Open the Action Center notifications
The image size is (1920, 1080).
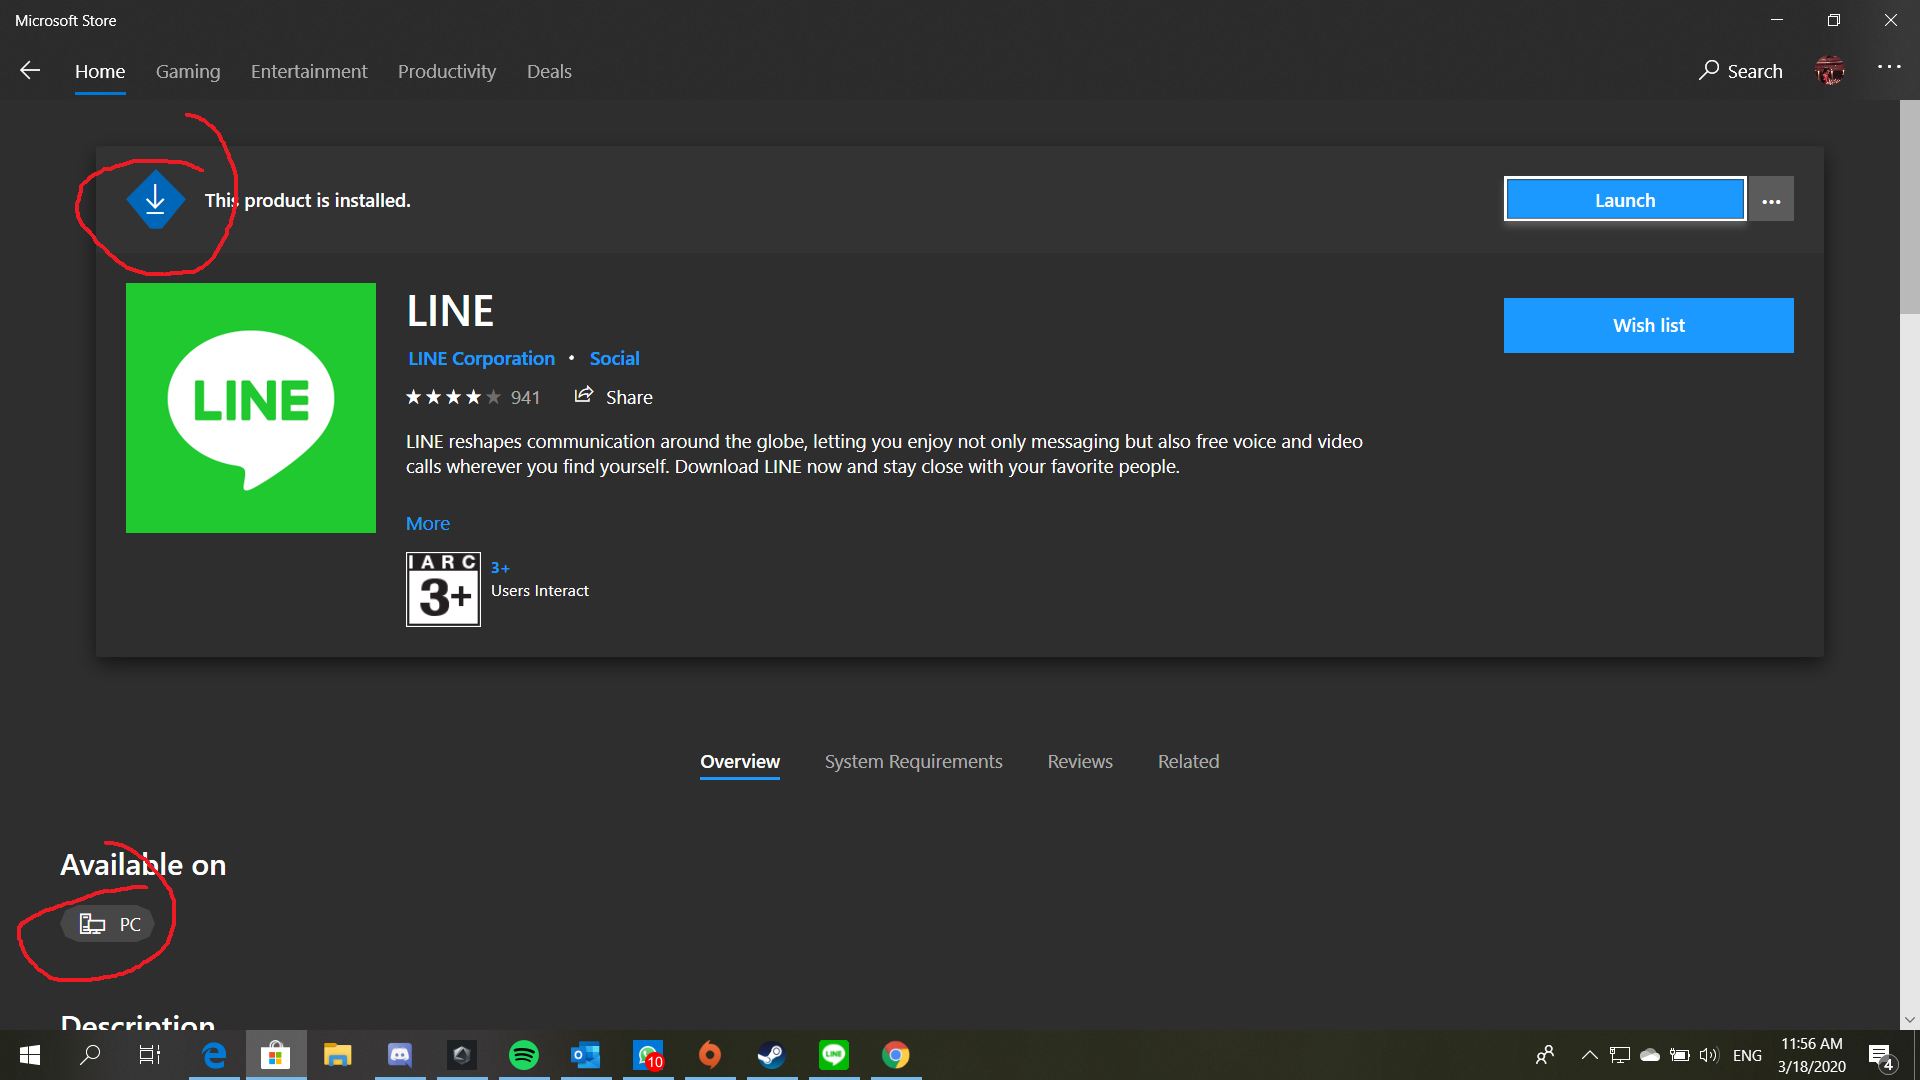(1881, 1056)
